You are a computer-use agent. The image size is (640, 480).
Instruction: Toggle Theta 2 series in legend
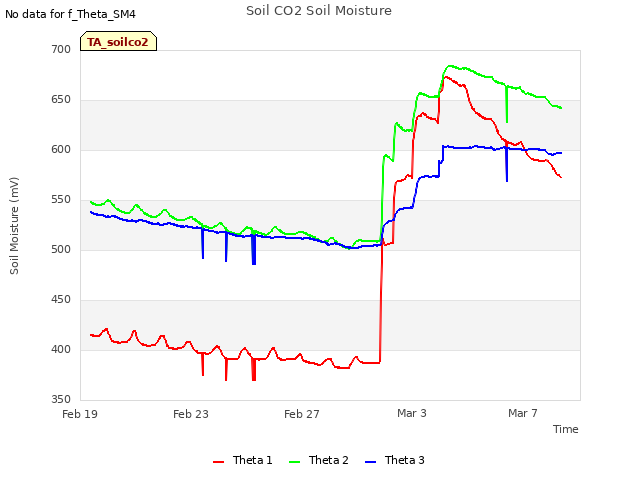point(319,460)
